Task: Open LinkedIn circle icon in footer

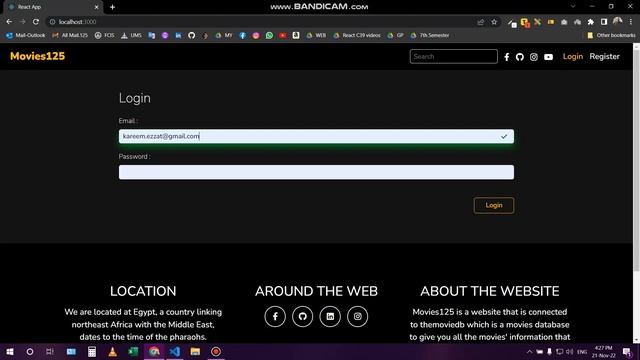Action: pos(330,316)
